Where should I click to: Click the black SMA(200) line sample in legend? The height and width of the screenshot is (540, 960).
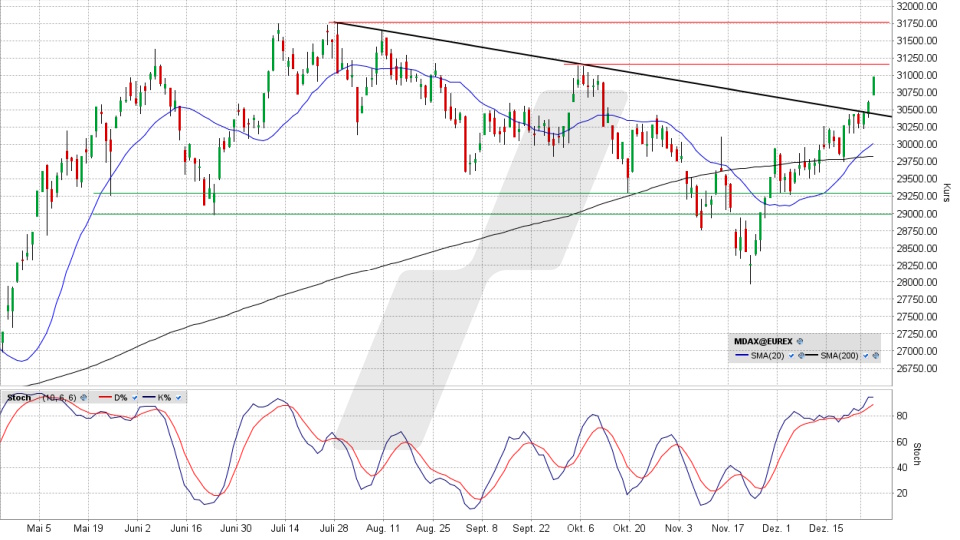811,355
